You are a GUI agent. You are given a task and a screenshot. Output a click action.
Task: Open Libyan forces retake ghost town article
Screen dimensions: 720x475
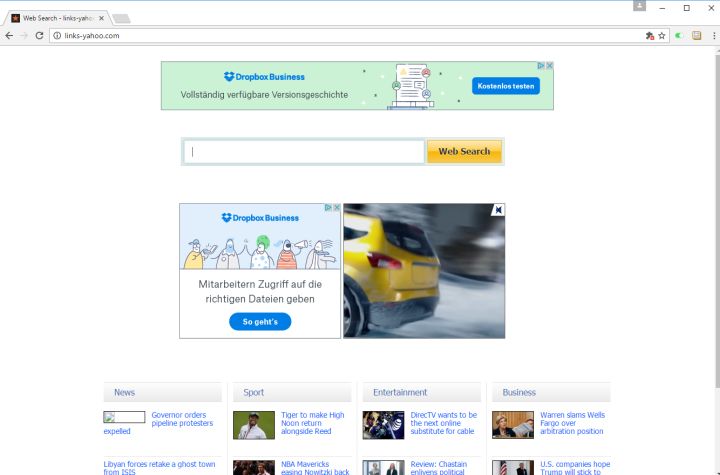coord(159,468)
